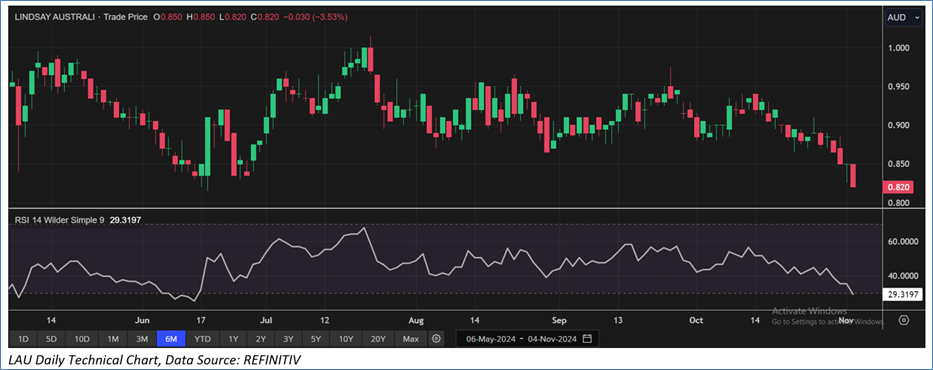This screenshot has width=933, height=370.
Task: Set chart range to 5Y
Action: click(315, 339)
